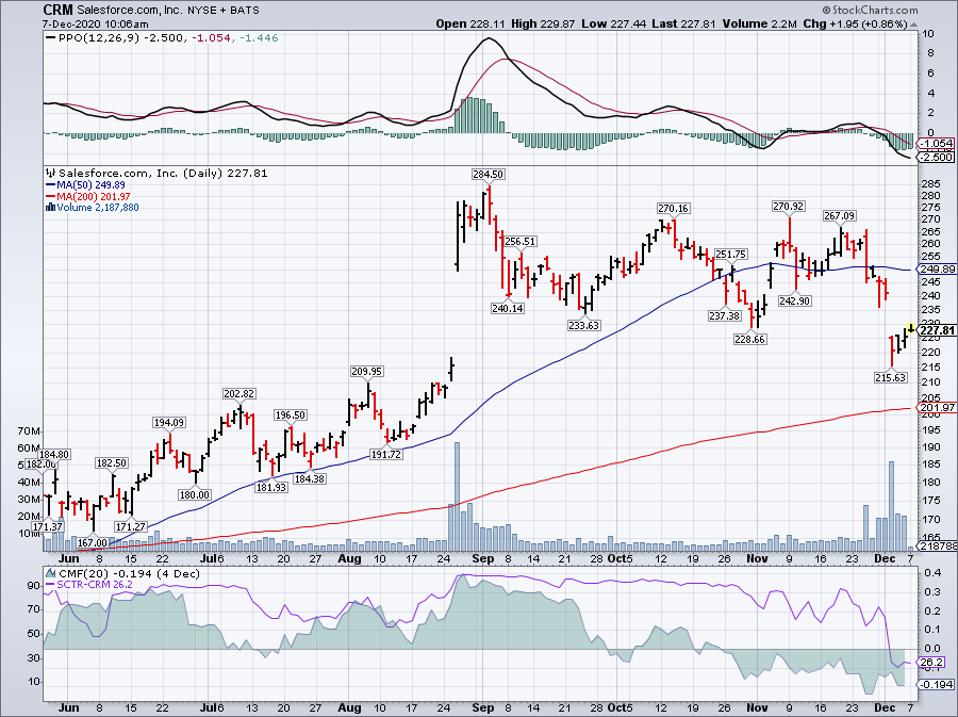This screenshot has width=958, height=717.
Task: Click the 209.95 price label
Action: tap(367, 371)
